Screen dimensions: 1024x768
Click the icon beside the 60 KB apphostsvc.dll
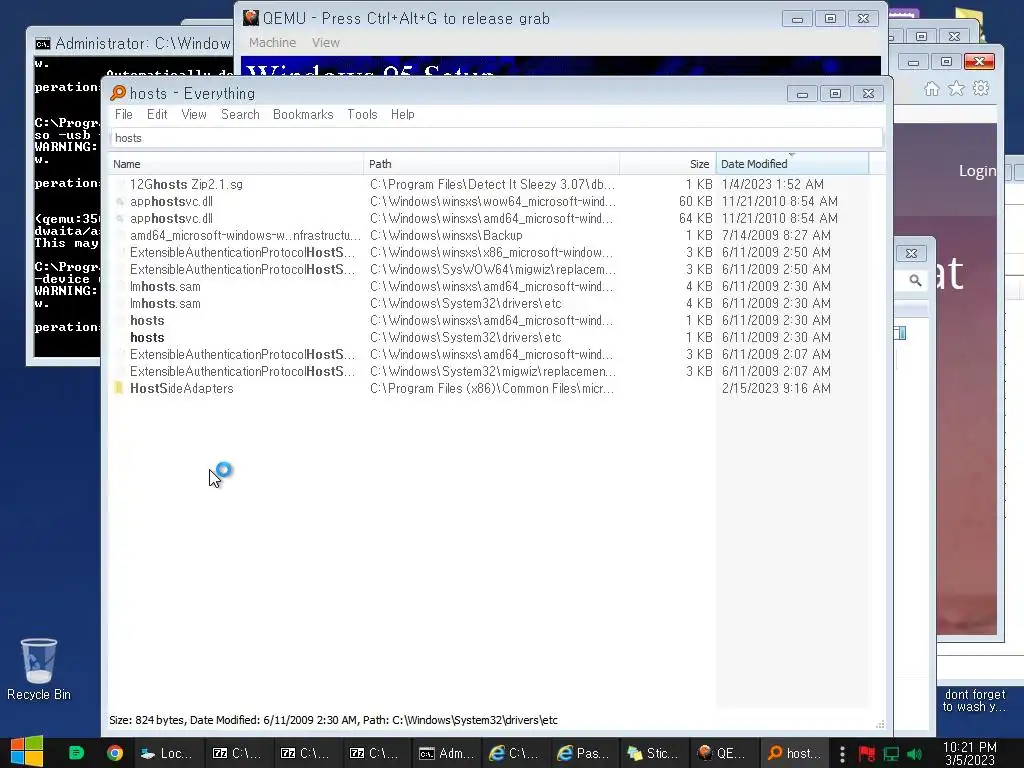pyautogui.click(x=120, y=202)
